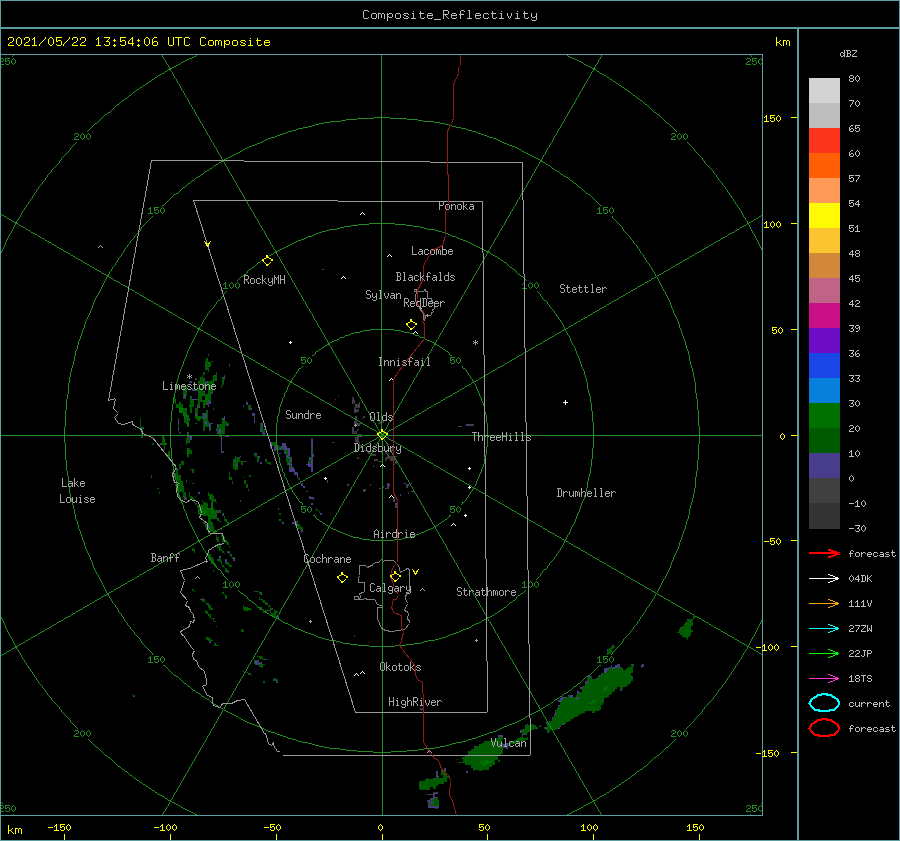Screen dimensions: 900x841
Task: Click the yellow diamond marker below RedDeer
Action: point(411,325)
